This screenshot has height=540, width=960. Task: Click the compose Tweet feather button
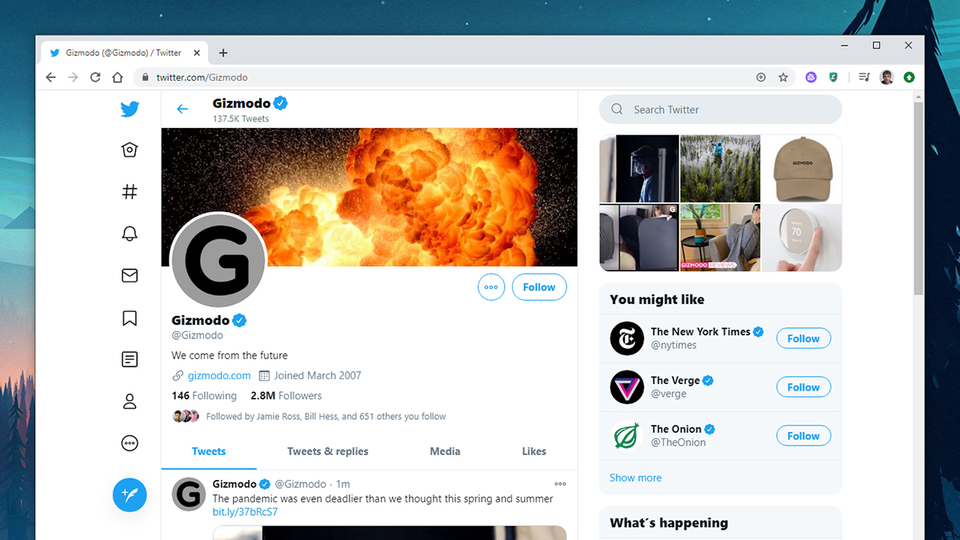click(x=130, y=495)
